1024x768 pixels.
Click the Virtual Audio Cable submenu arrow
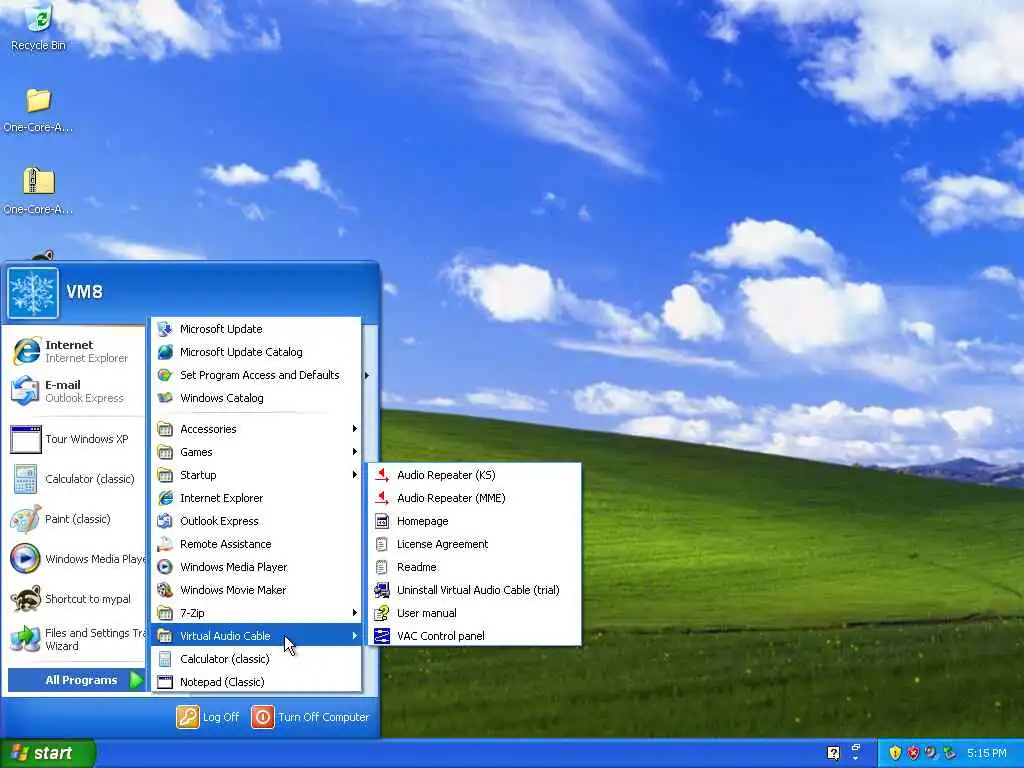coord(355,635)
